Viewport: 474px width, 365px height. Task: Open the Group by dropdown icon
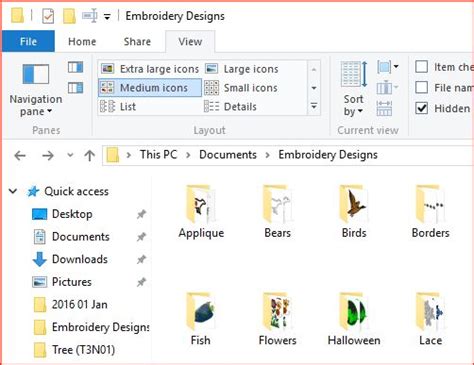pos(388,67)
